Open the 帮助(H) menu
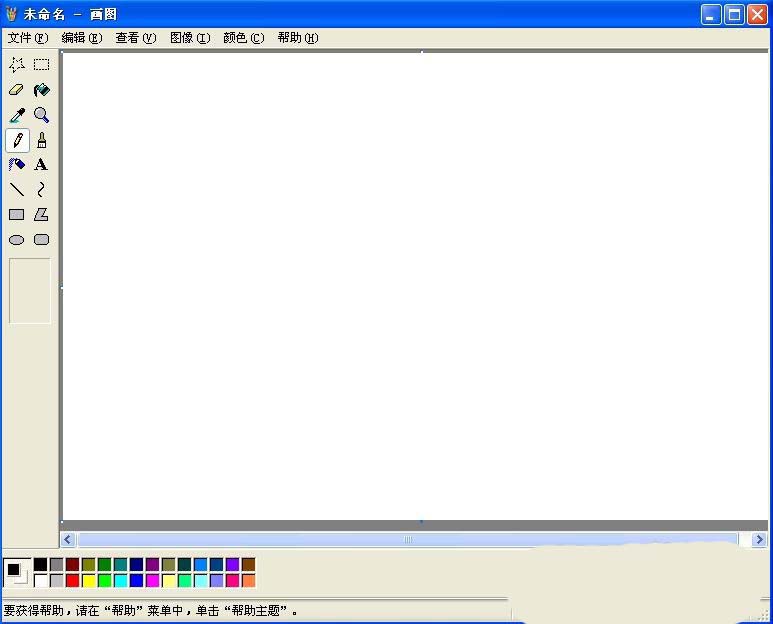Screen dimensions: 773x624 click(x=298, y=38)
